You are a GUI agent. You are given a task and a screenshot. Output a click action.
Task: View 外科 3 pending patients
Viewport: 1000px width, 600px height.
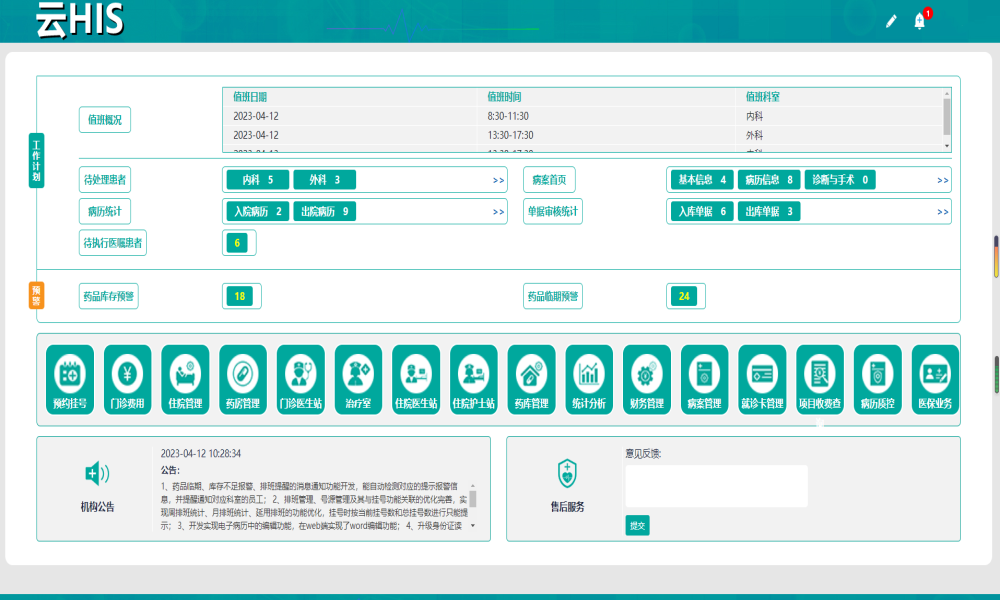point(325,180)
